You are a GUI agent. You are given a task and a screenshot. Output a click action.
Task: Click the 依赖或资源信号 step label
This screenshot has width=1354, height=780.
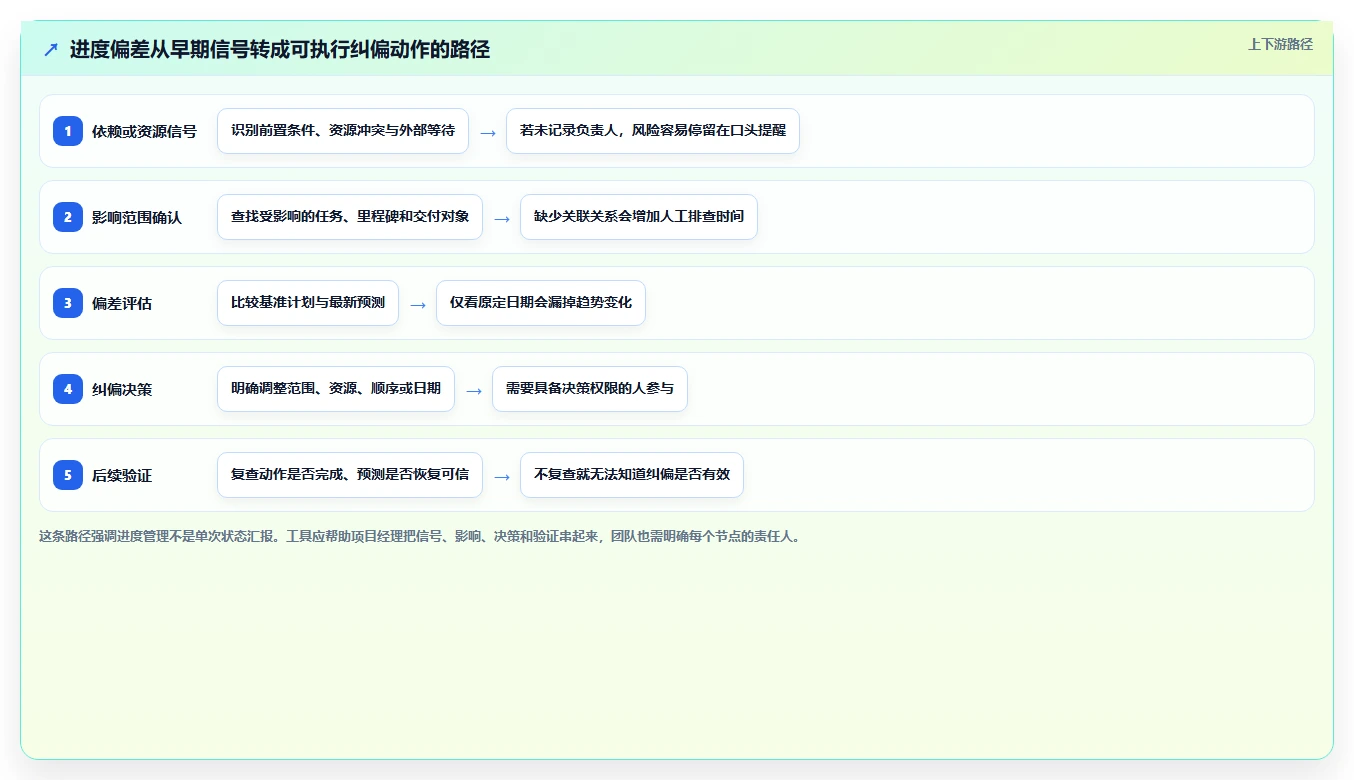coord(144,131)
